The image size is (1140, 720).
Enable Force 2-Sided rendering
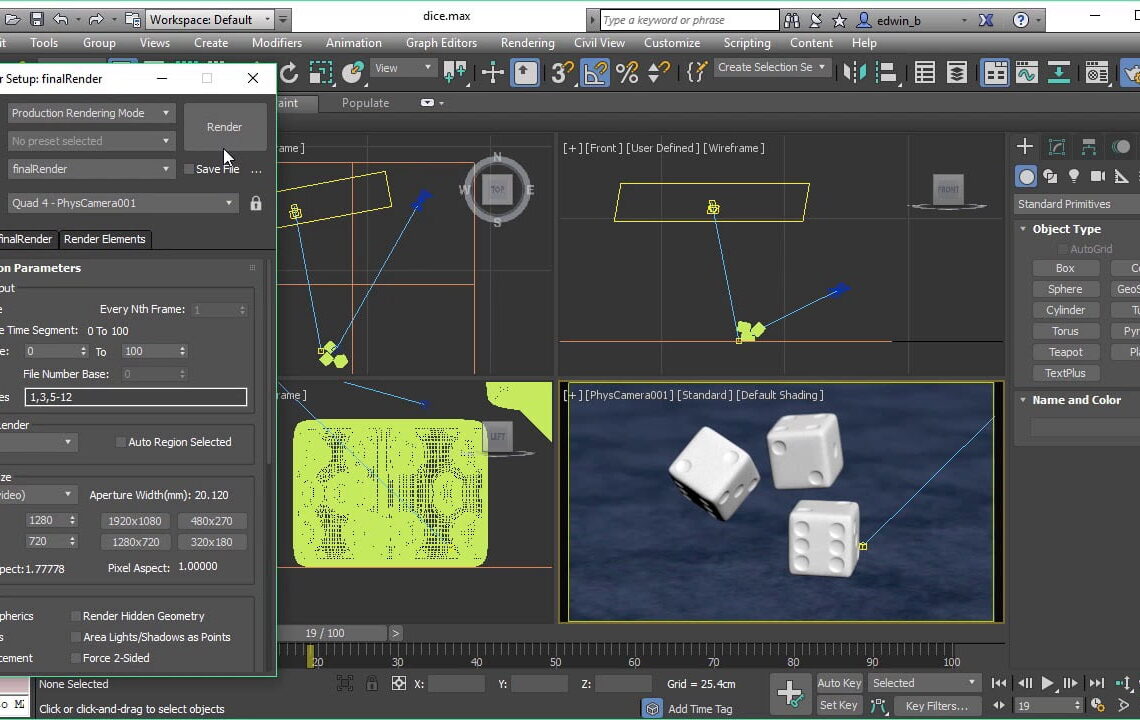tap(76, 658)
